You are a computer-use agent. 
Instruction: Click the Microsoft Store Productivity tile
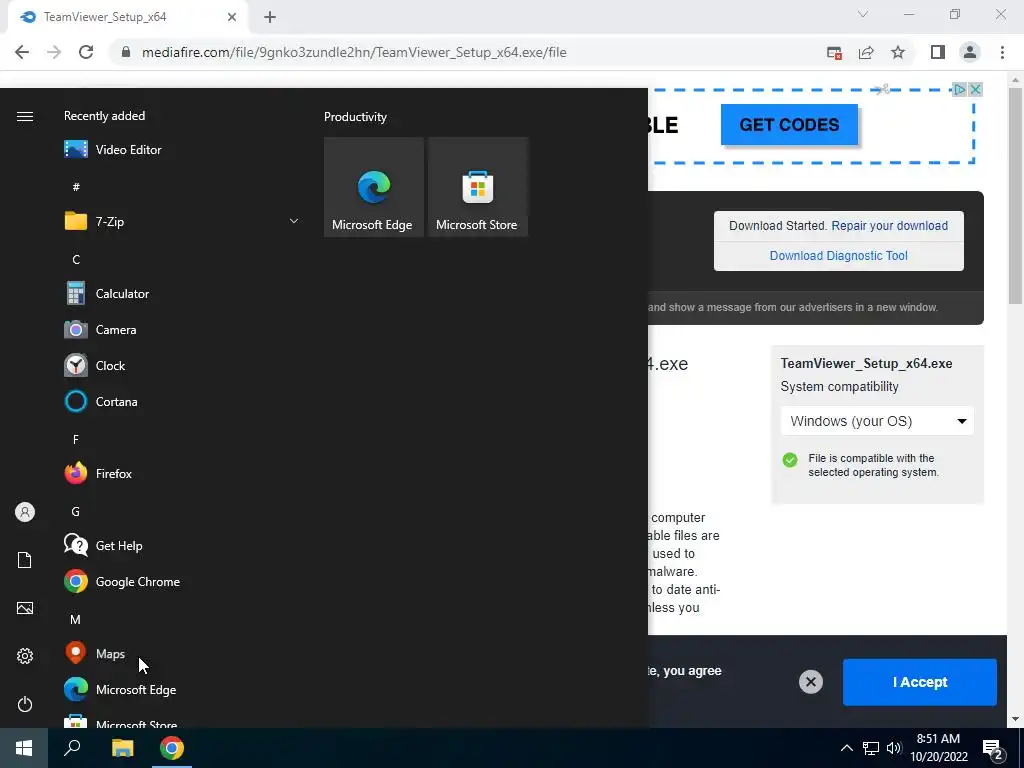click(477, 187)
